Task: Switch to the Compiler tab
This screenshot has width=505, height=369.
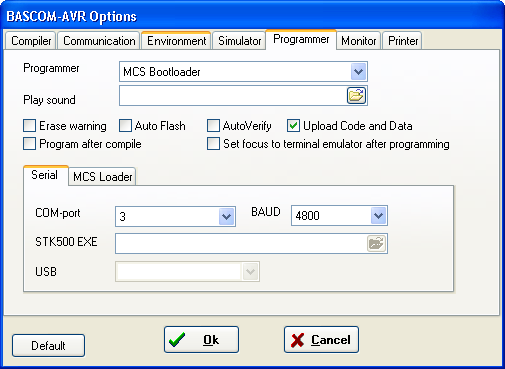Action: pyautogui.click(x=31, y=41)
